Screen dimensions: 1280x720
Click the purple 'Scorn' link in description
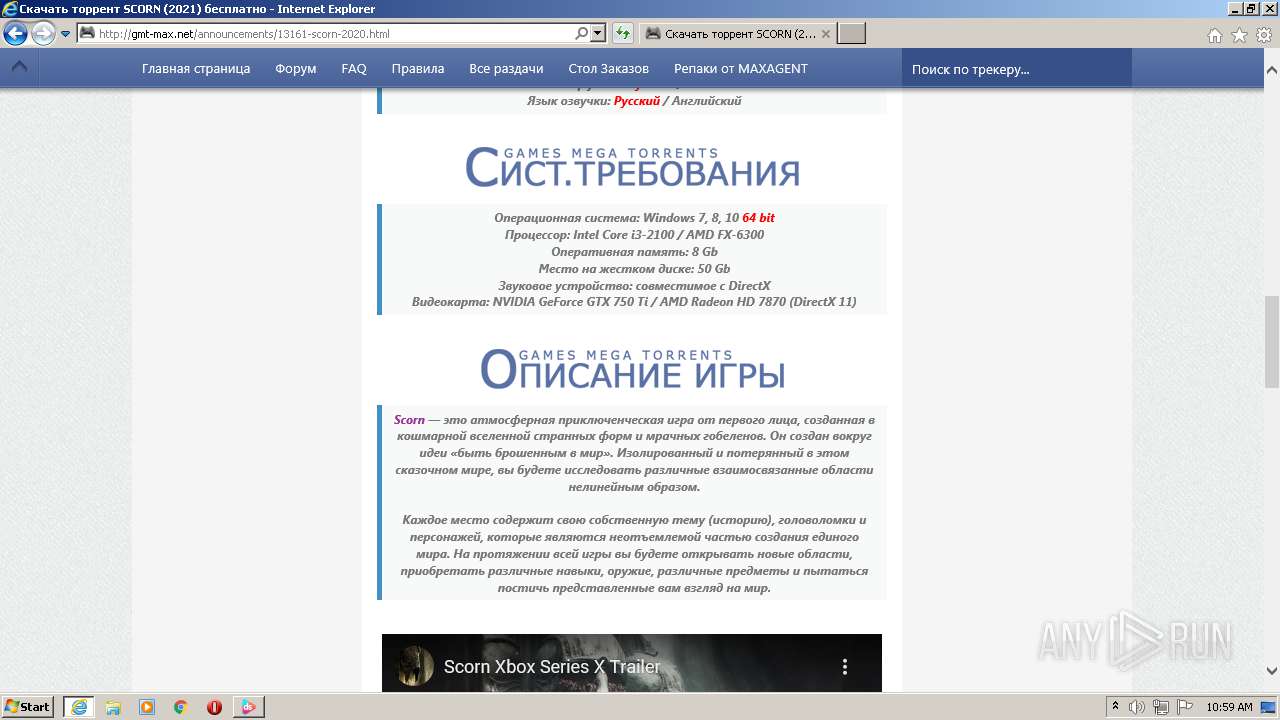(x=409, y=420)
